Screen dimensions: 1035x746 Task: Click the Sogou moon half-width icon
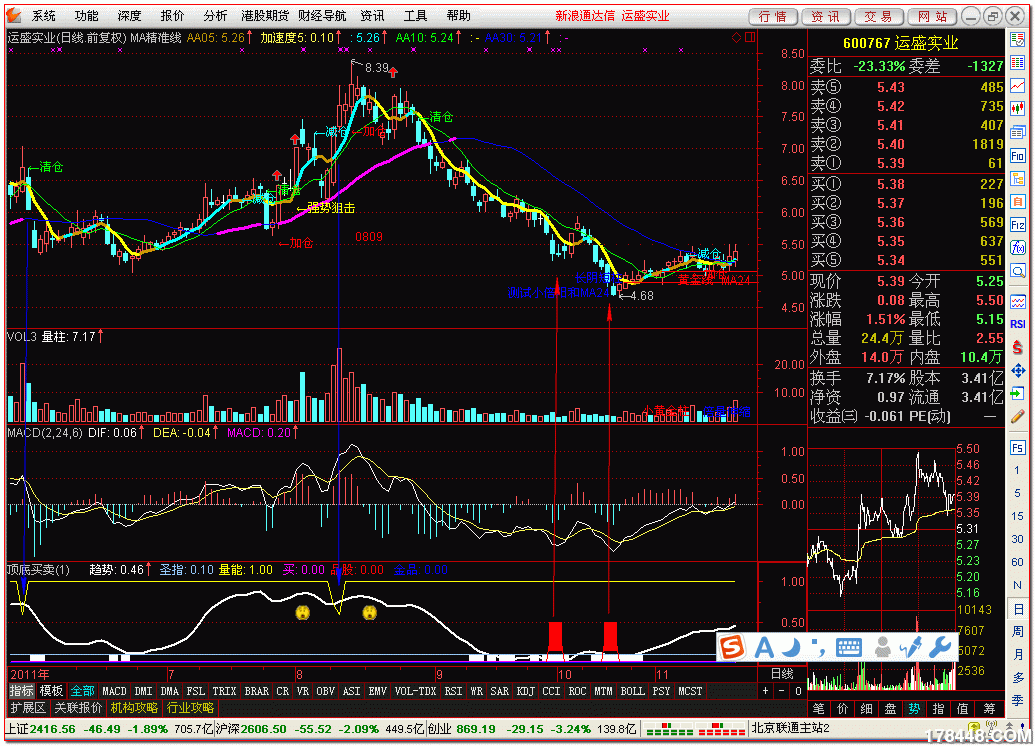click(x=791, y=647)
